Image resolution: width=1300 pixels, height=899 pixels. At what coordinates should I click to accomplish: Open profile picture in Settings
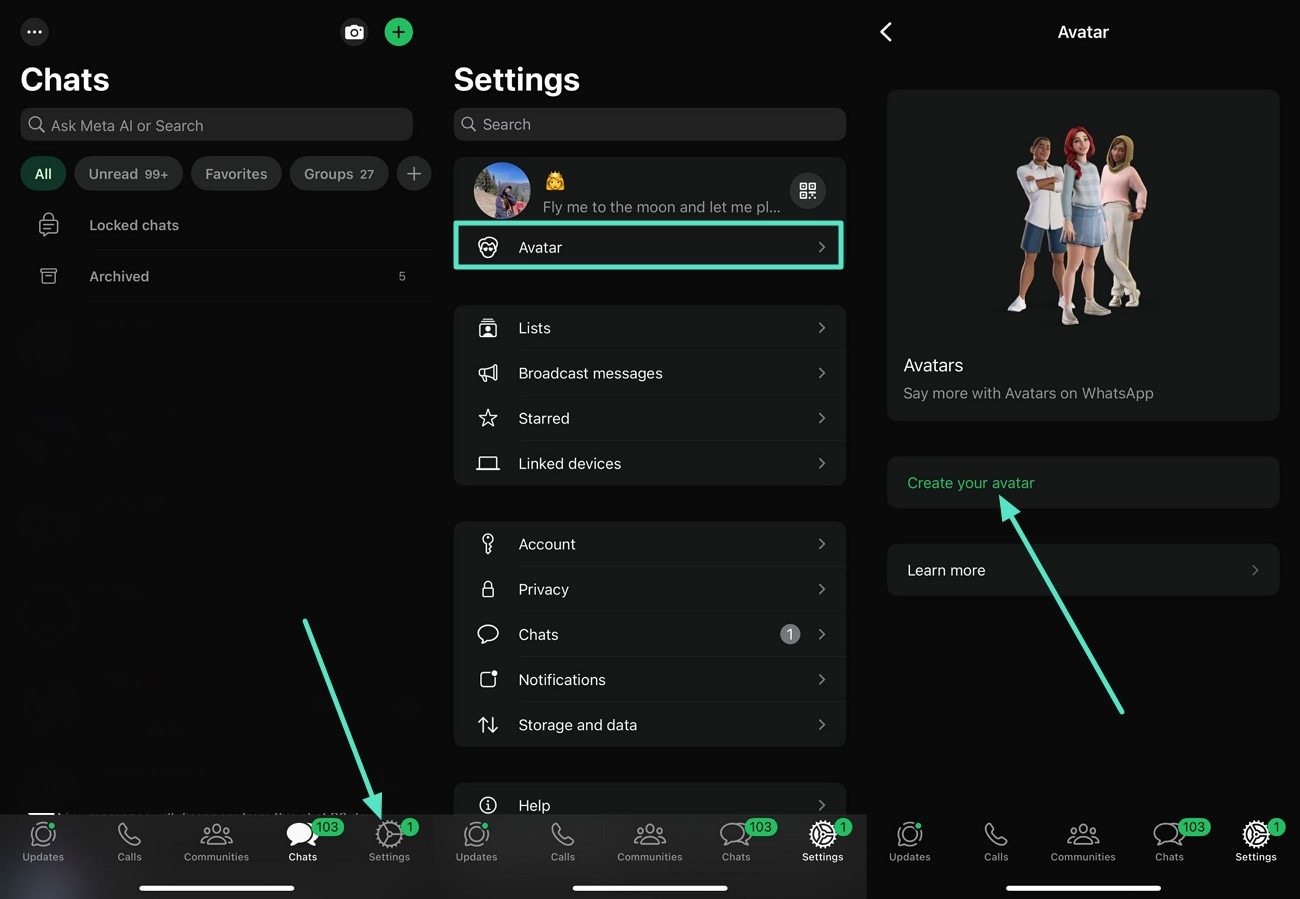502,191
